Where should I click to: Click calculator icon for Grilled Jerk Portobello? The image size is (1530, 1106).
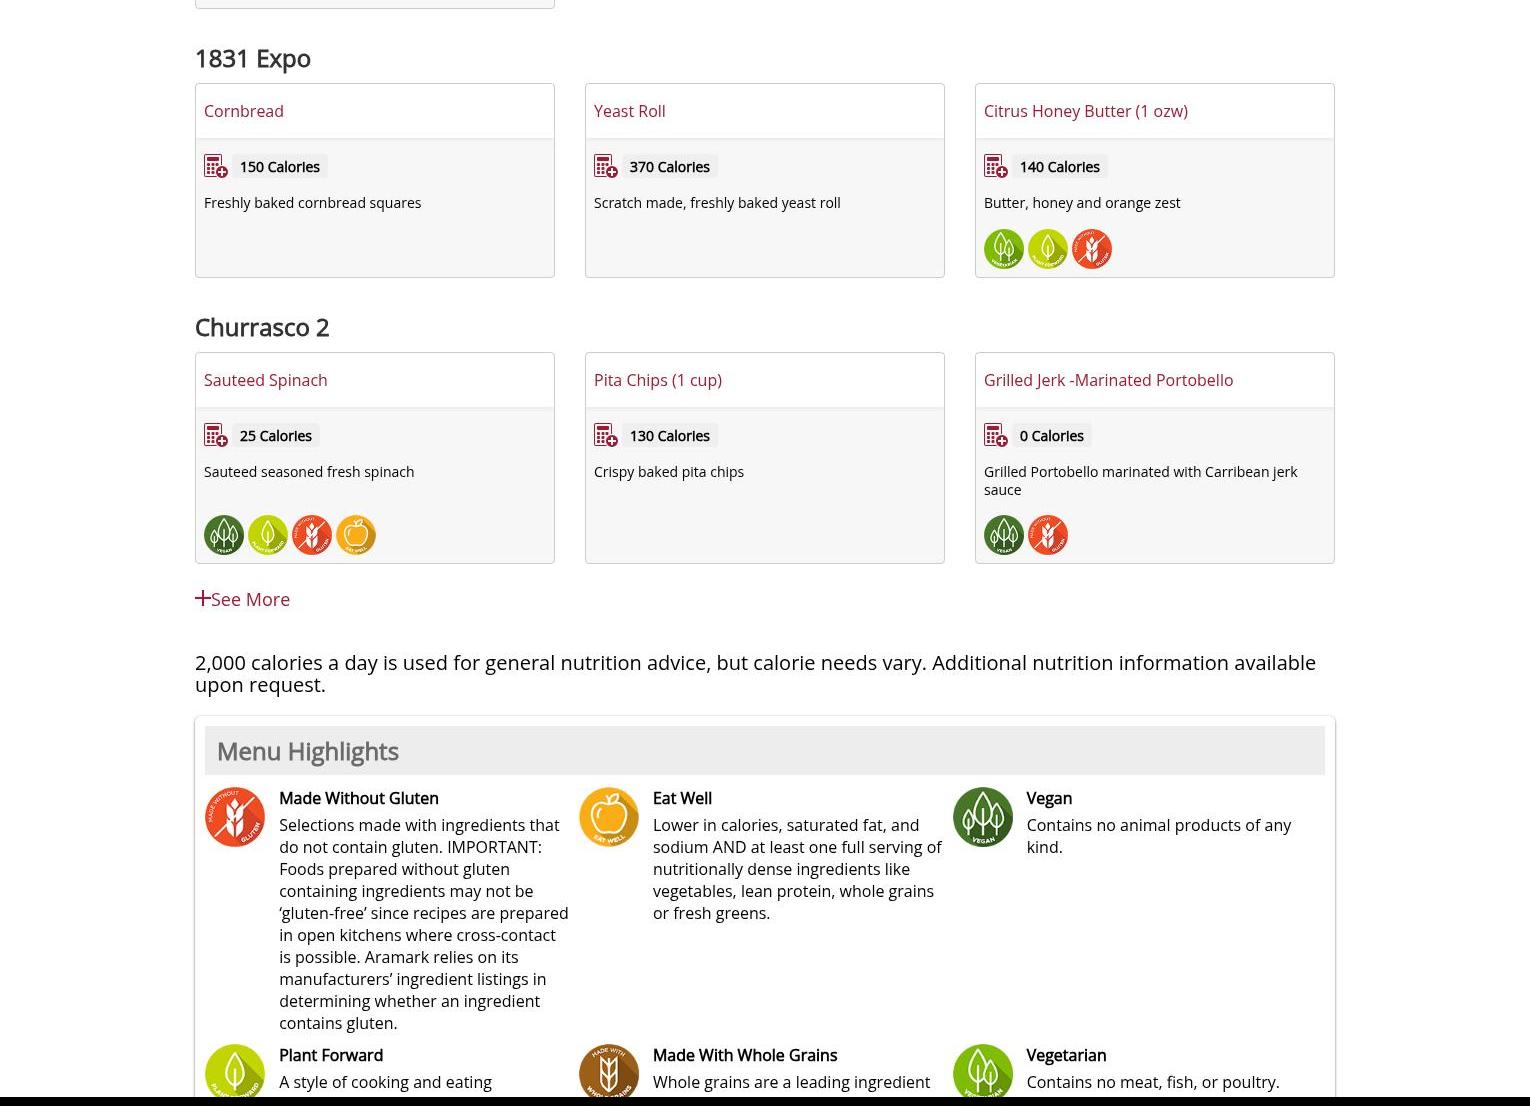[995, 435]
